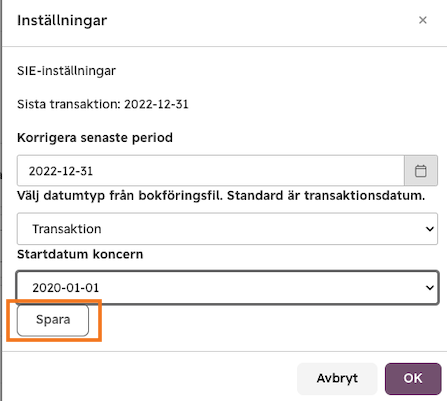Screen dimensions: 447x401
Task: Select the SIE-inställningar heading text
Action: [x=66, y=71]
